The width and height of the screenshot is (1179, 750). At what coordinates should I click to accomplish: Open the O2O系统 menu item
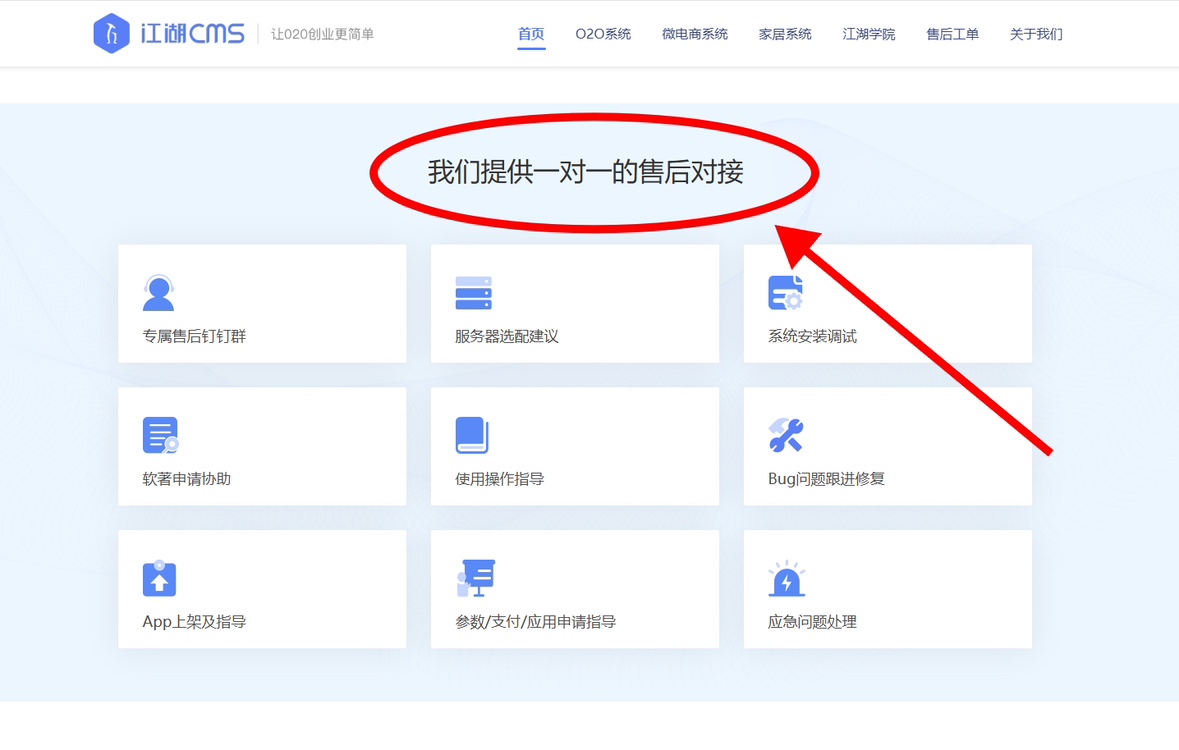603,34
